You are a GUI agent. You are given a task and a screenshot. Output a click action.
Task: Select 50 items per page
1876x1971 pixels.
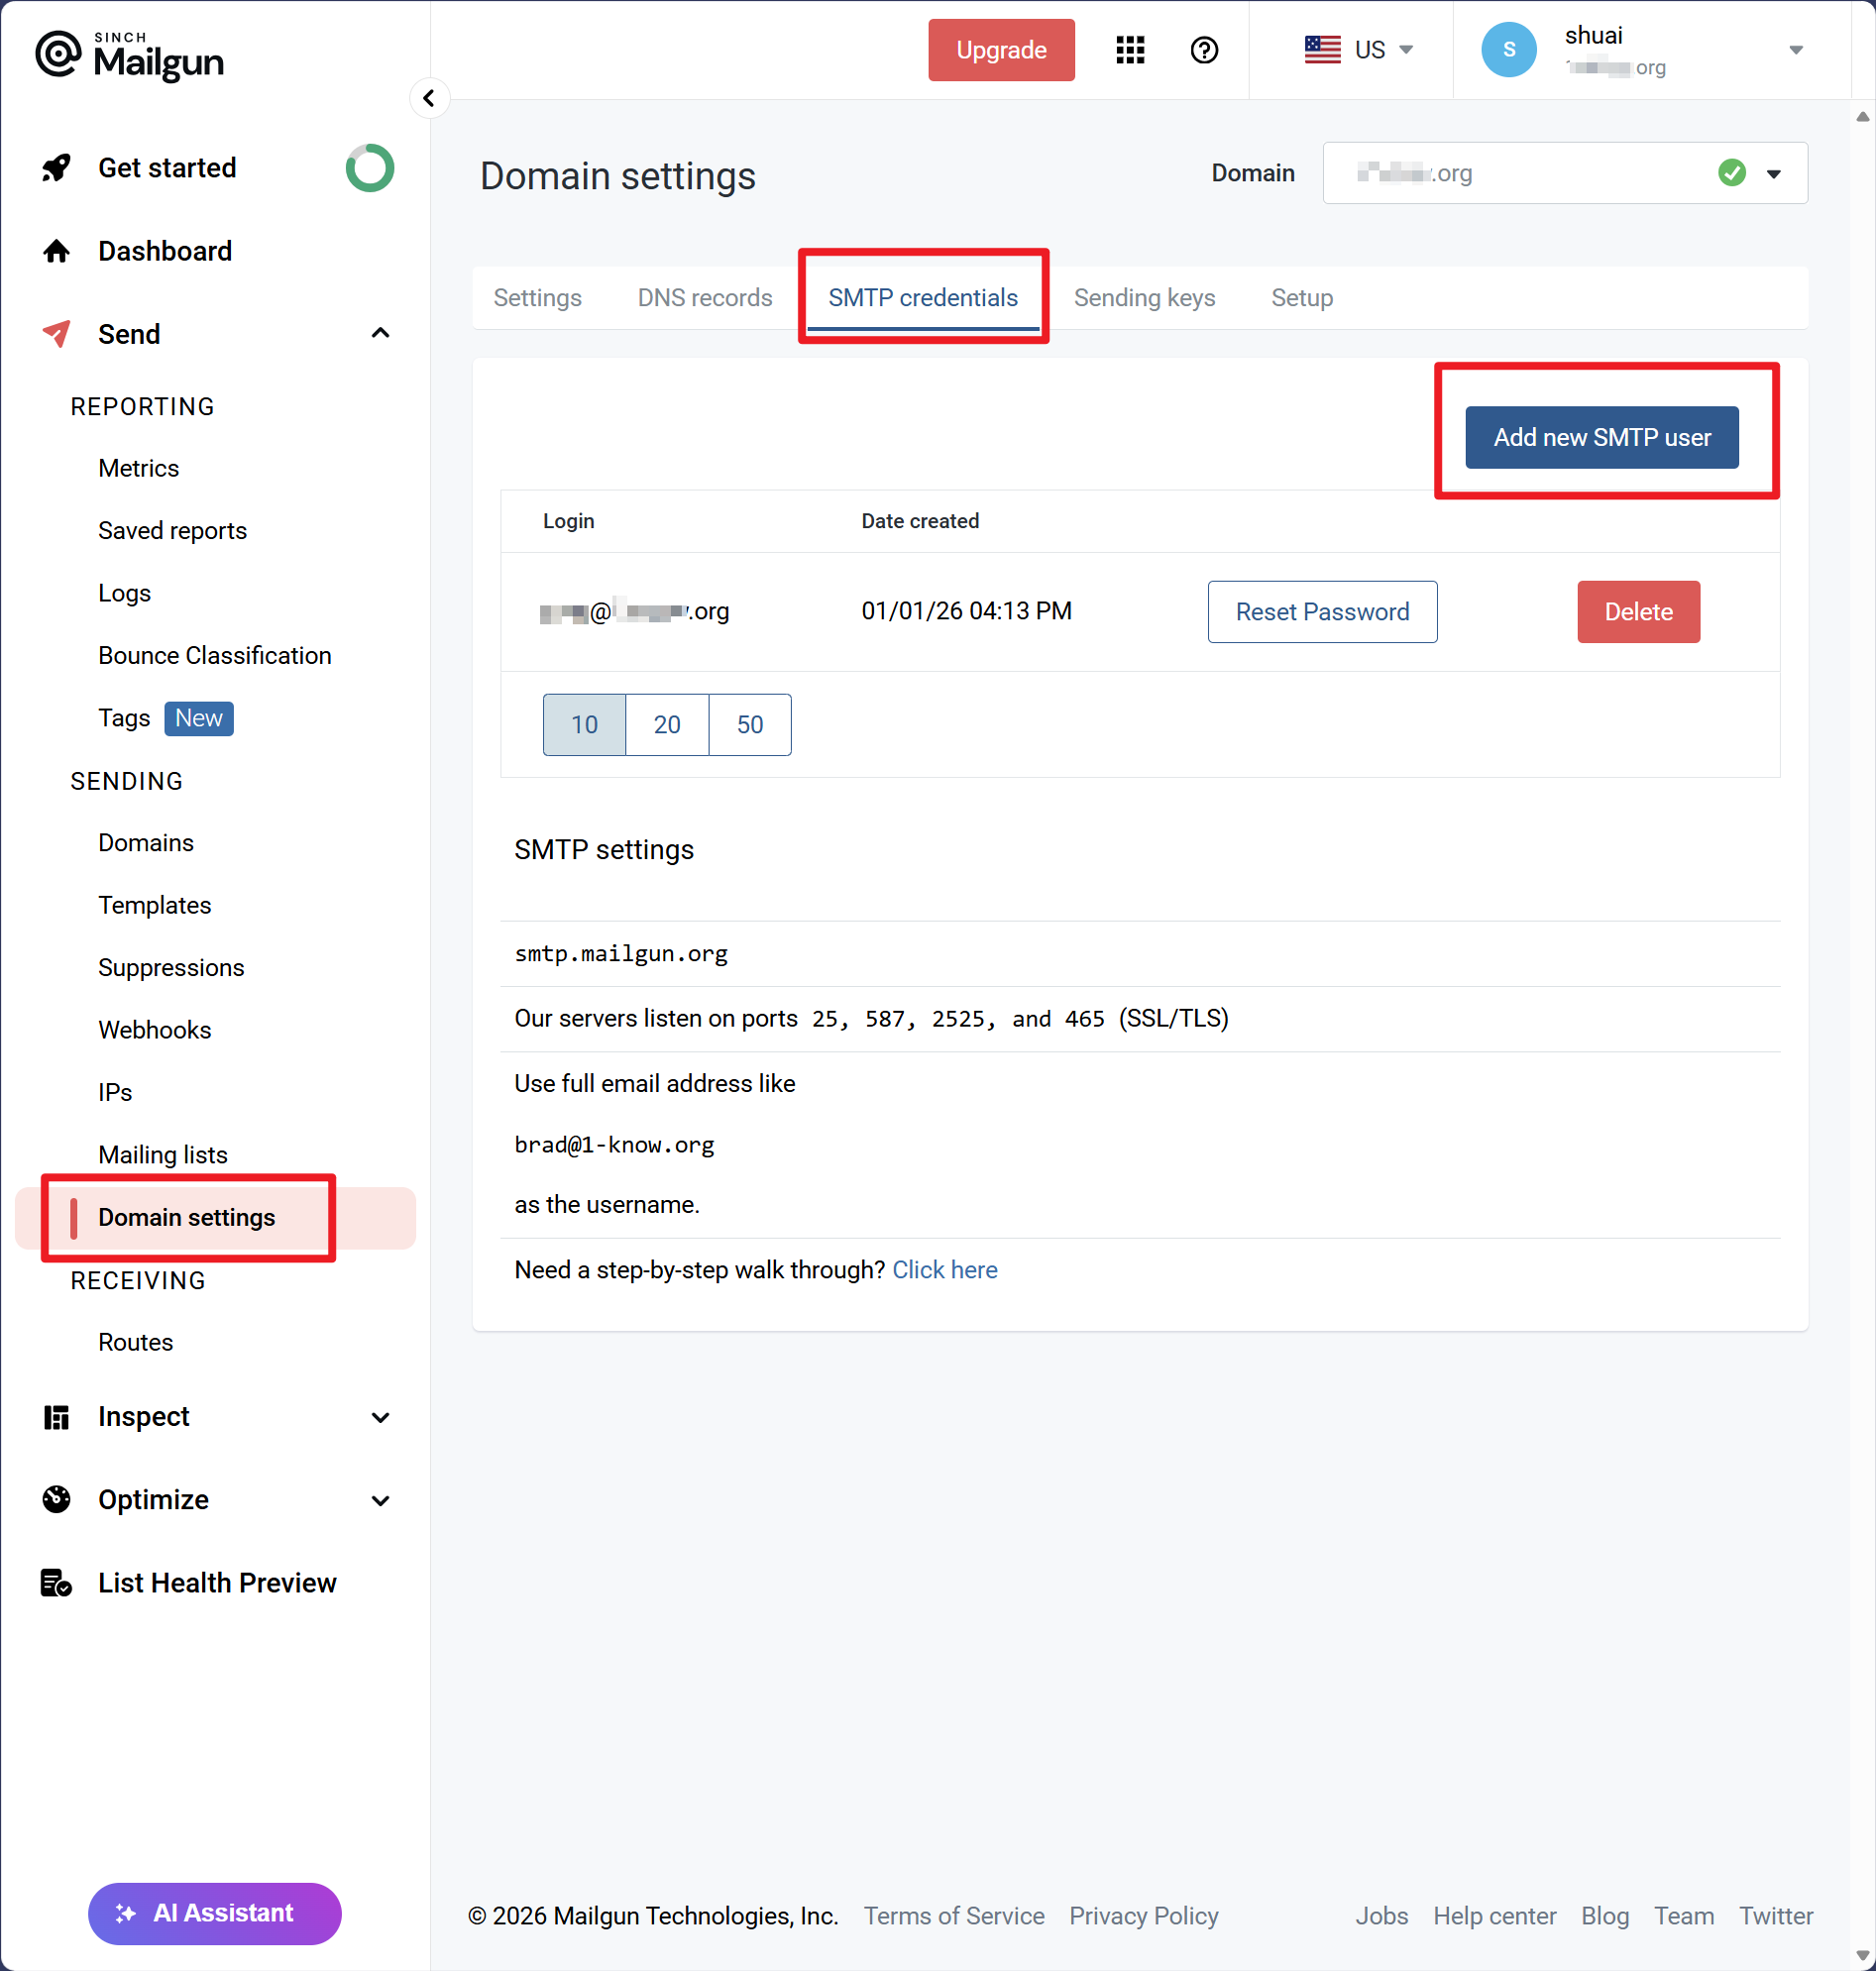(750, 724)
